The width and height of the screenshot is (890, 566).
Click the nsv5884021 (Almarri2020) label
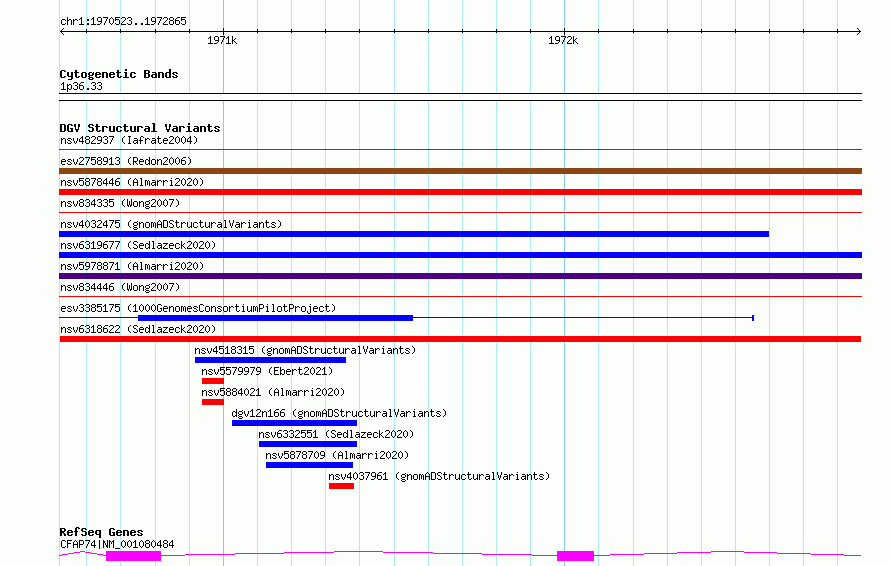pos(273,392)
